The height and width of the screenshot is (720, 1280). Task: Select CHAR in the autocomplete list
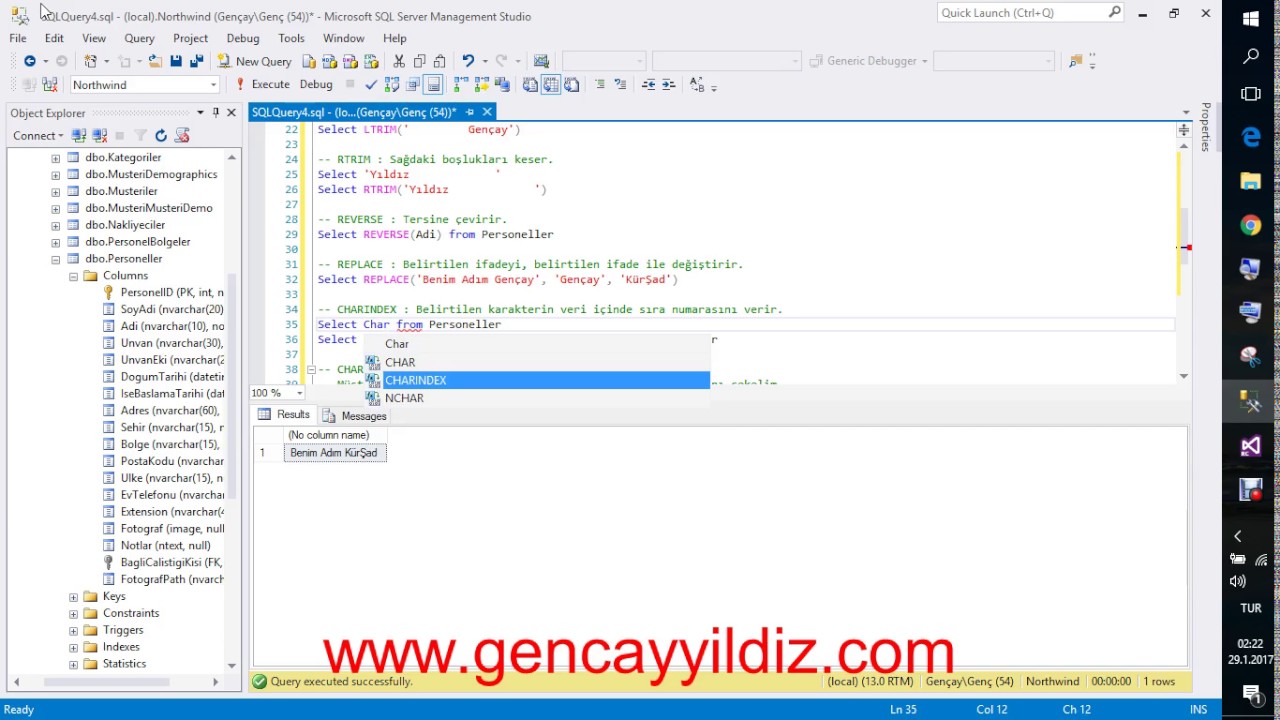(537, 362)
